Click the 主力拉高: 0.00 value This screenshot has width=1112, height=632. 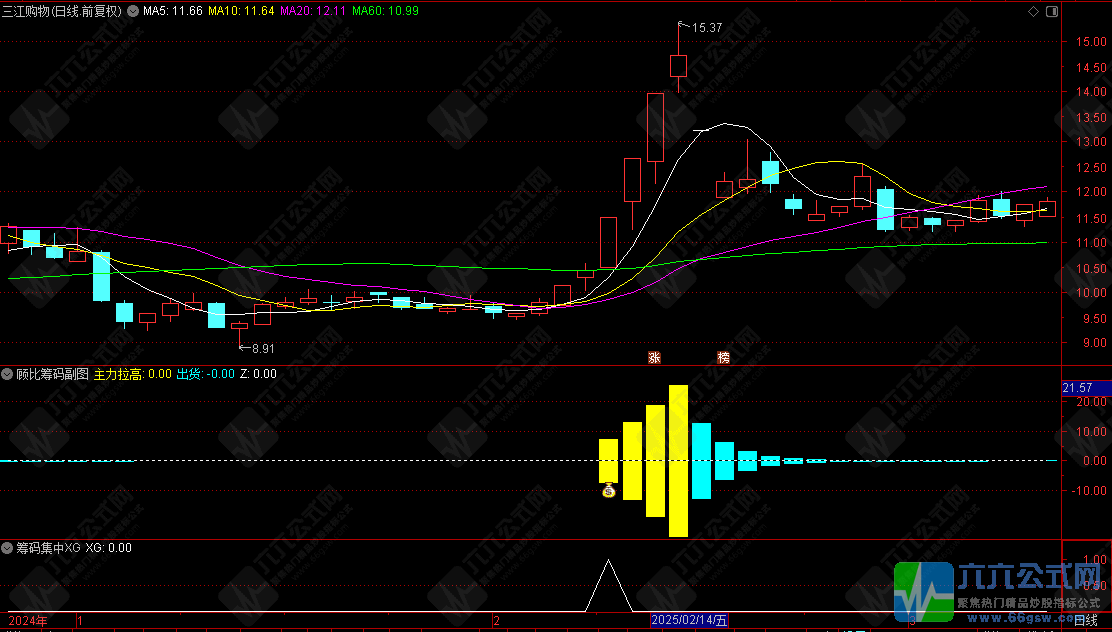pyautogui.click(x=133, y=374)
